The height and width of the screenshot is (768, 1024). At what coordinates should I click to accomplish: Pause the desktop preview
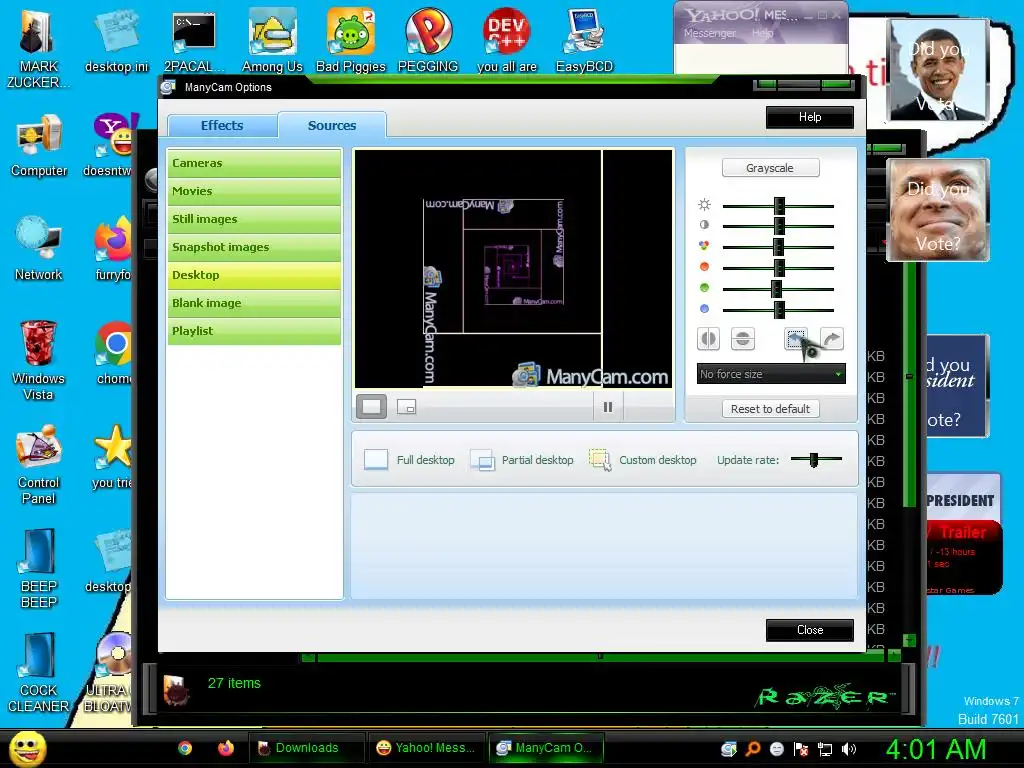coord(608,407)
